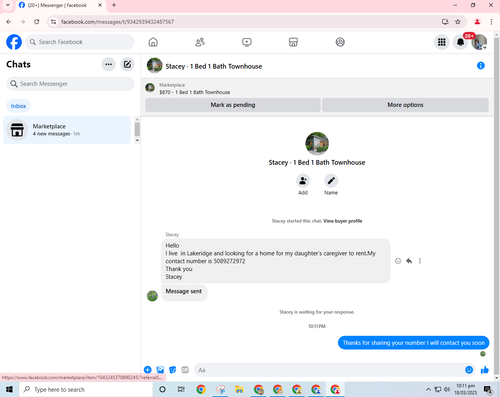Screen dimensions: 500x397
Task: Click Mark as pending button
Action: (233, 105)
